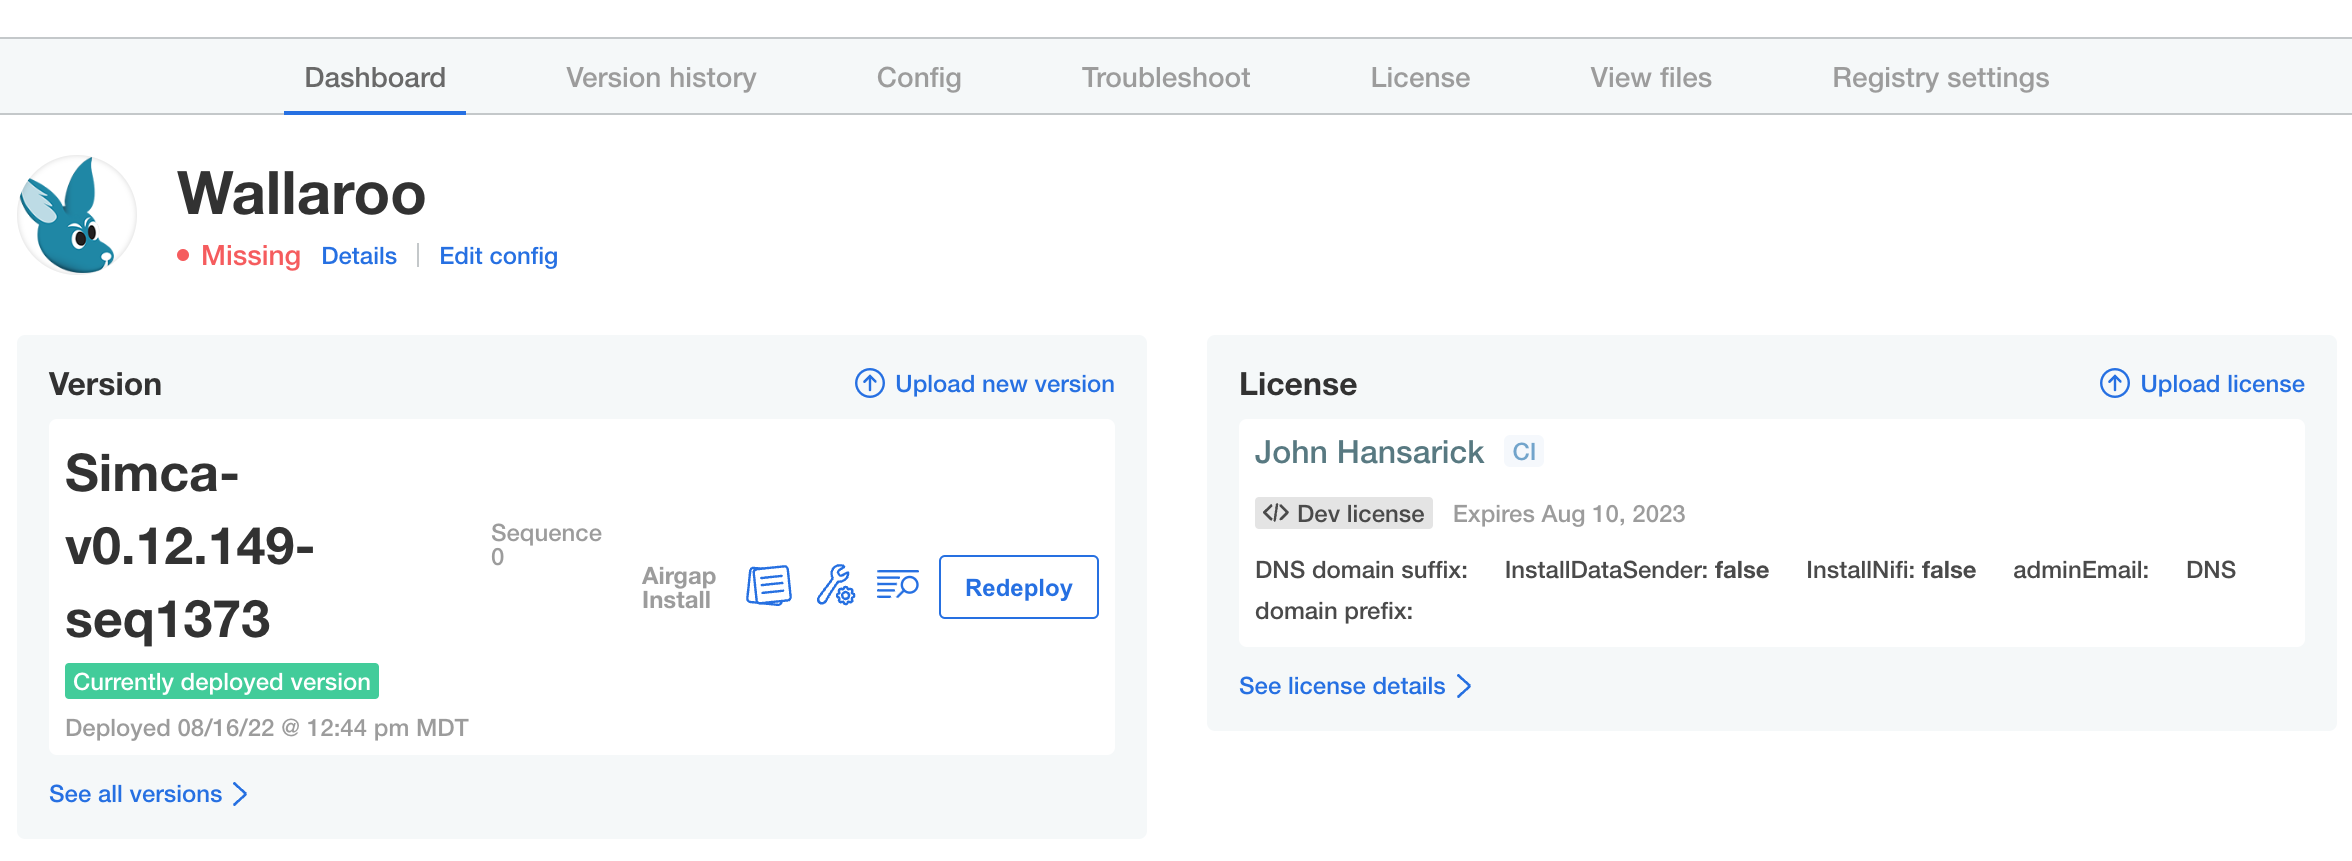Click the Upload license link text

coord(2222,384)
